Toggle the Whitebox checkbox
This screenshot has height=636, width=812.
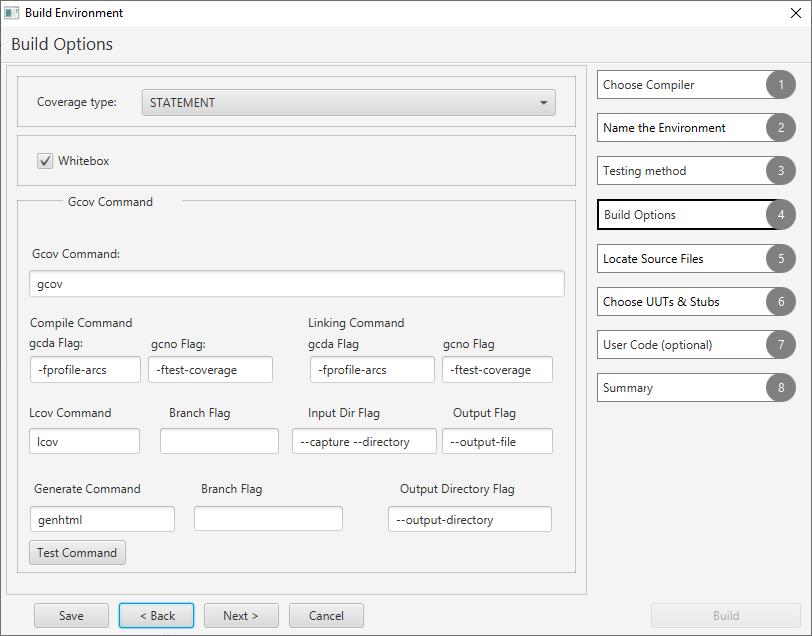(45, 161)
